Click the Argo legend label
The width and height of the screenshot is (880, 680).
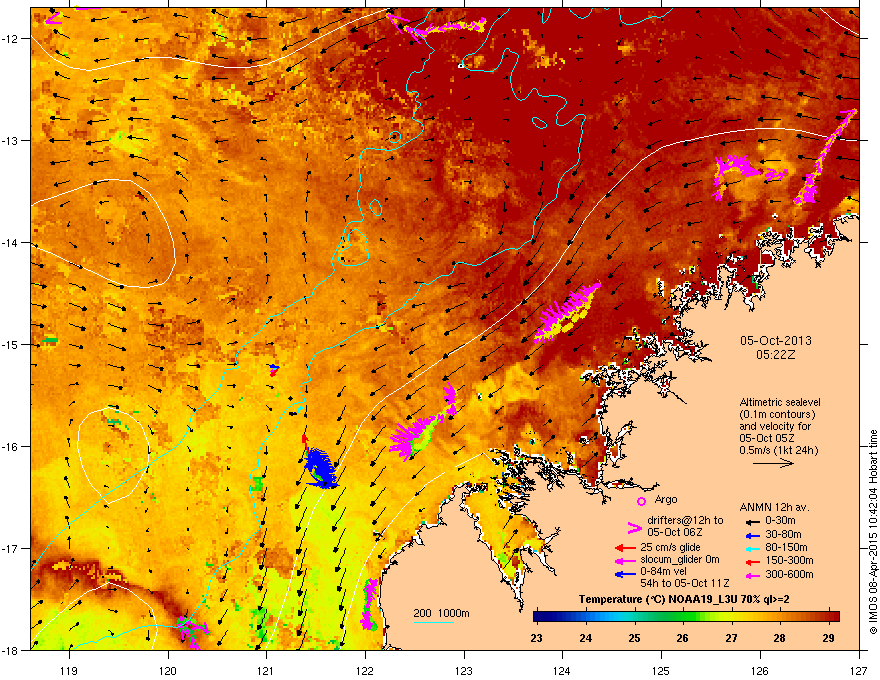click(666, 500)
